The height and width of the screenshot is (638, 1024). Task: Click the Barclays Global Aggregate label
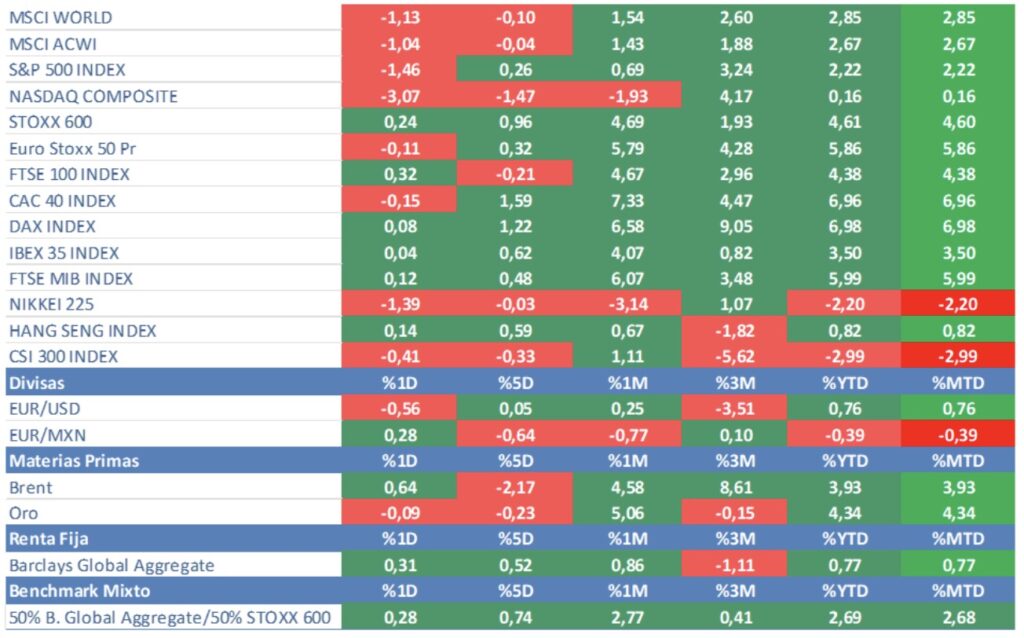111,565
